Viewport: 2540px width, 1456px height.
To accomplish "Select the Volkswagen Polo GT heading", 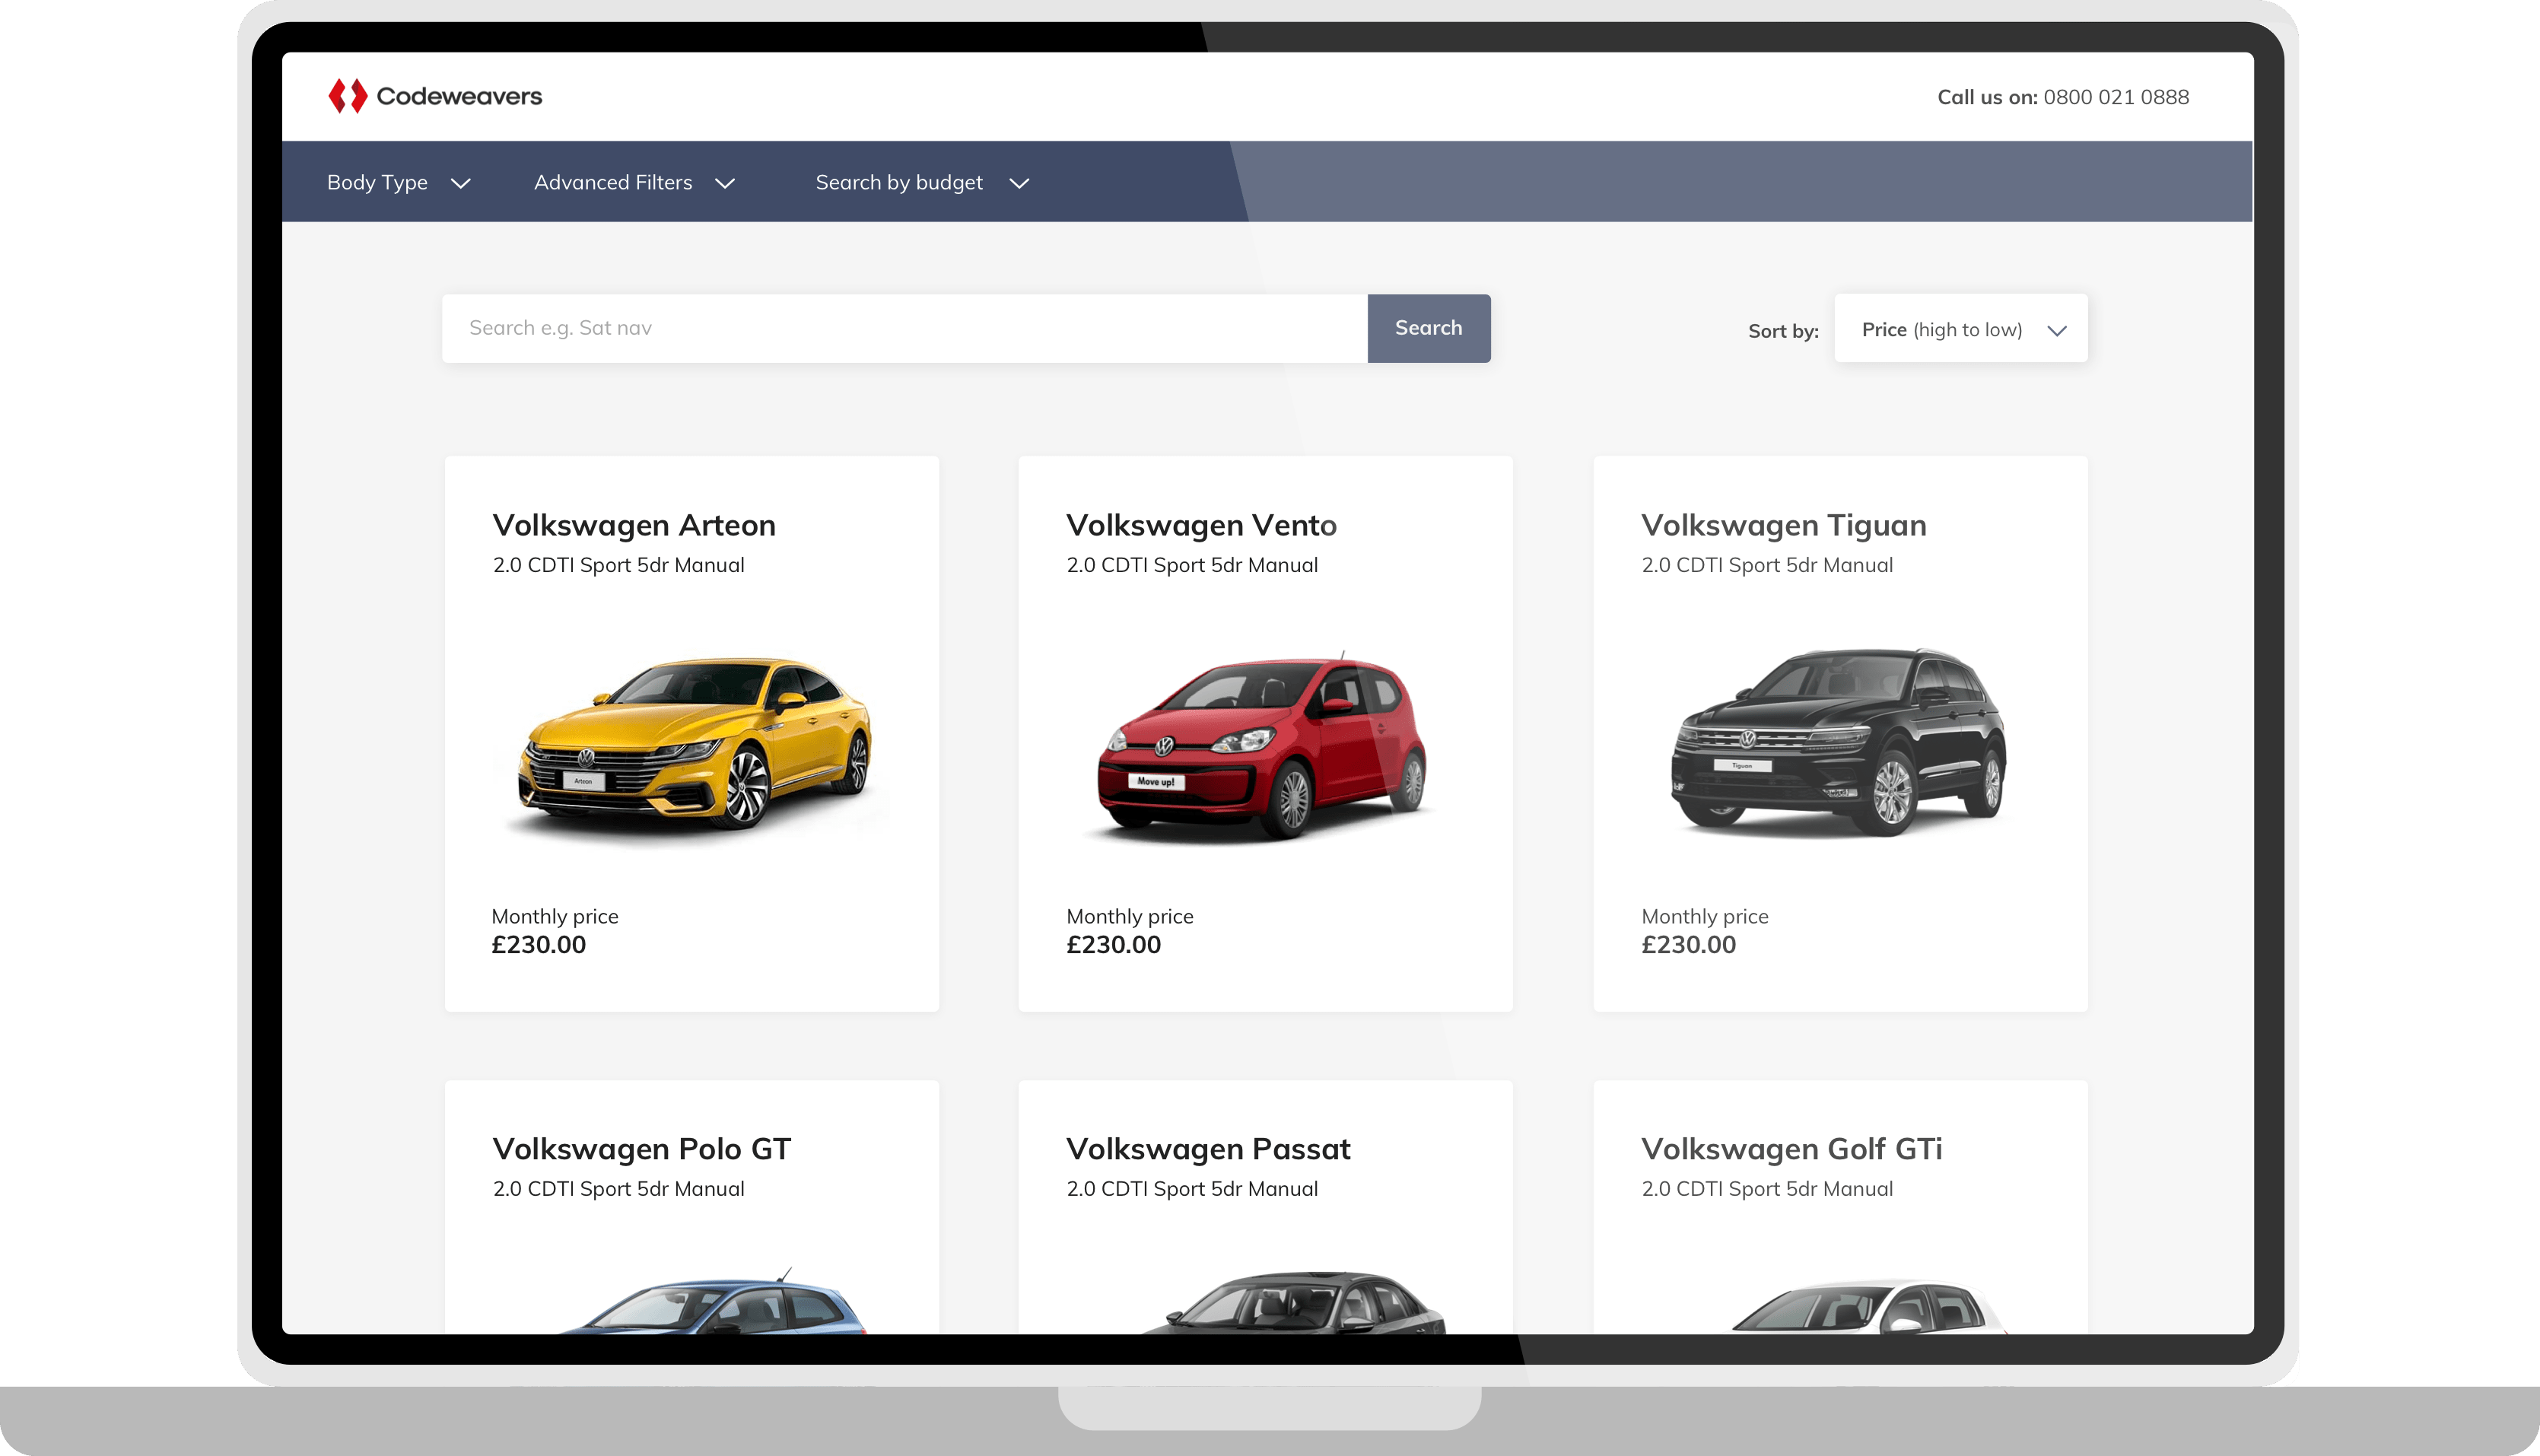I will pos(641,1149).
